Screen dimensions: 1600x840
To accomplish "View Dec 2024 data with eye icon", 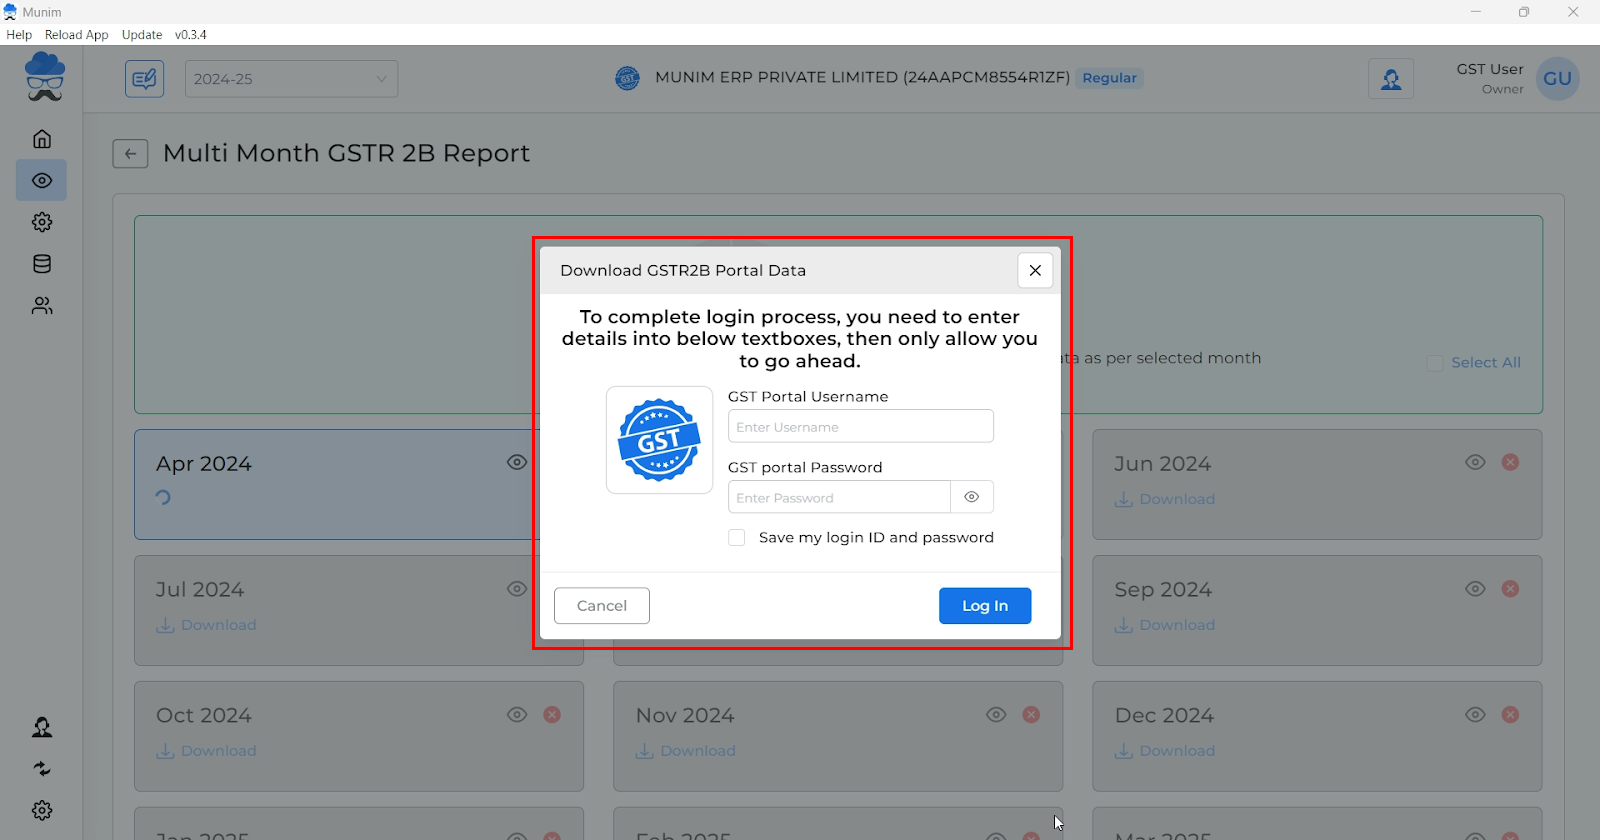I will pos(1475,714).
